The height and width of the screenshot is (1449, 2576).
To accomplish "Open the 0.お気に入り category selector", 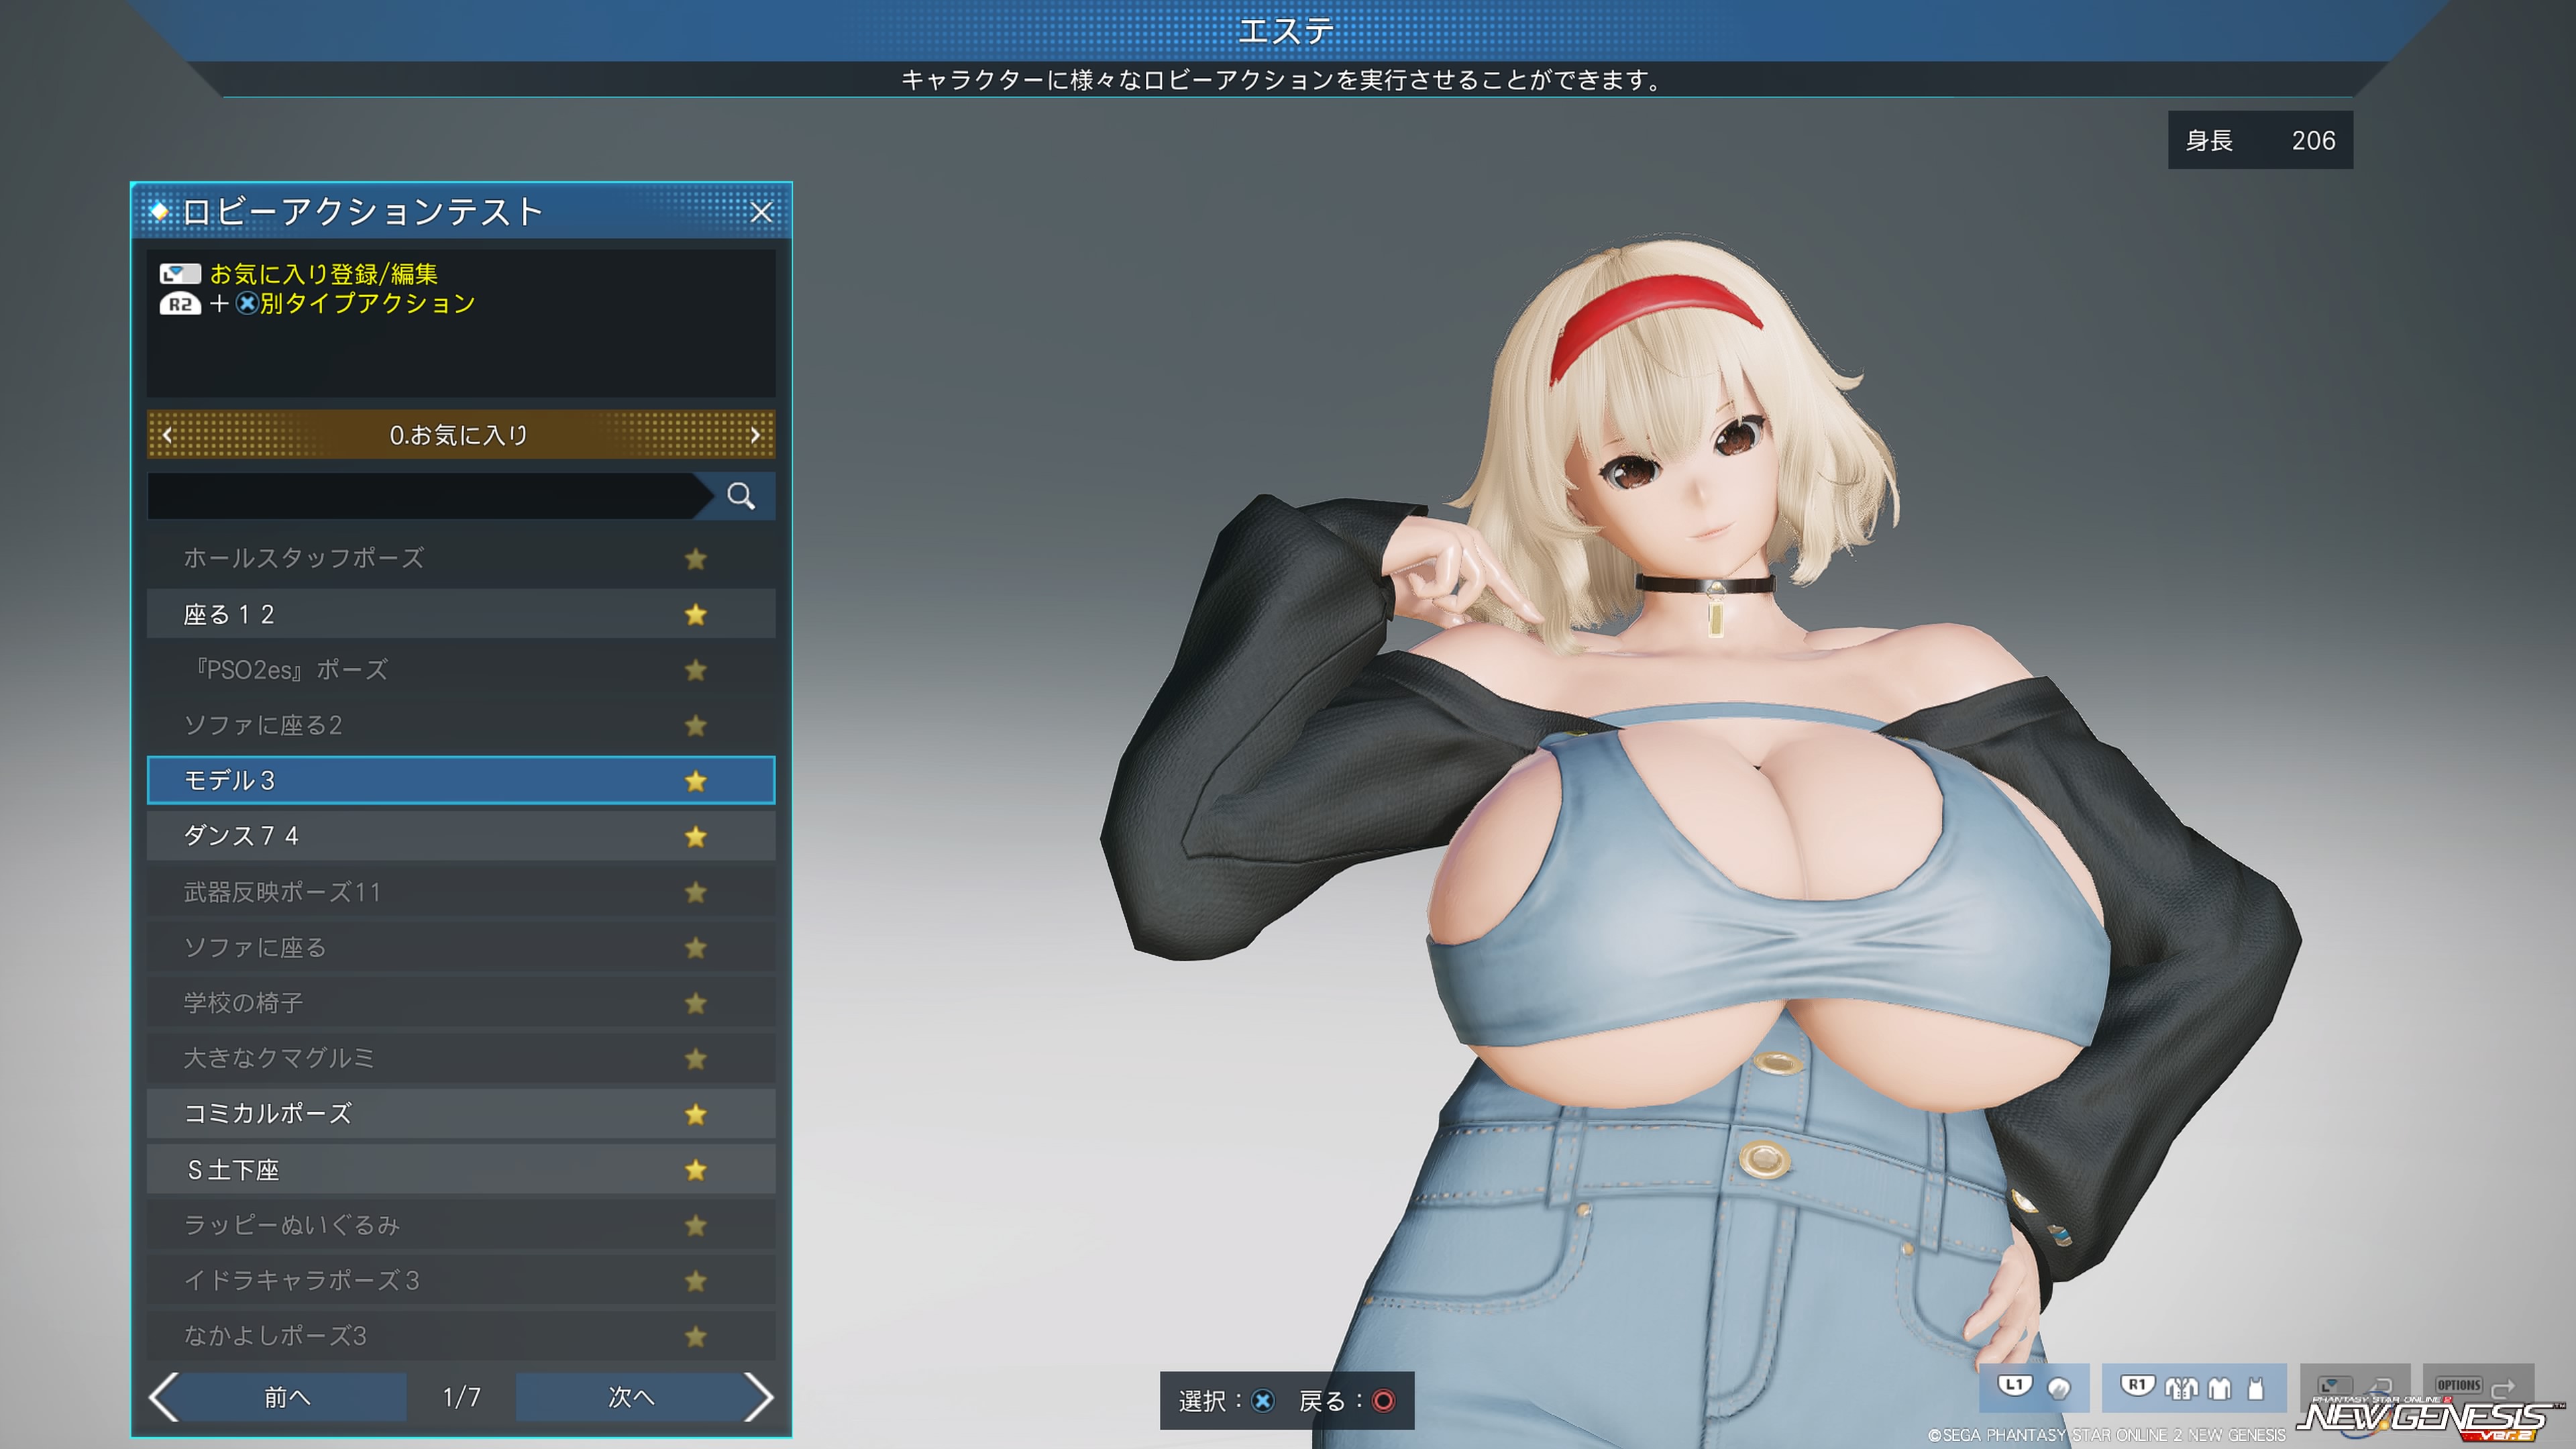I will click(x=460, y=435).
